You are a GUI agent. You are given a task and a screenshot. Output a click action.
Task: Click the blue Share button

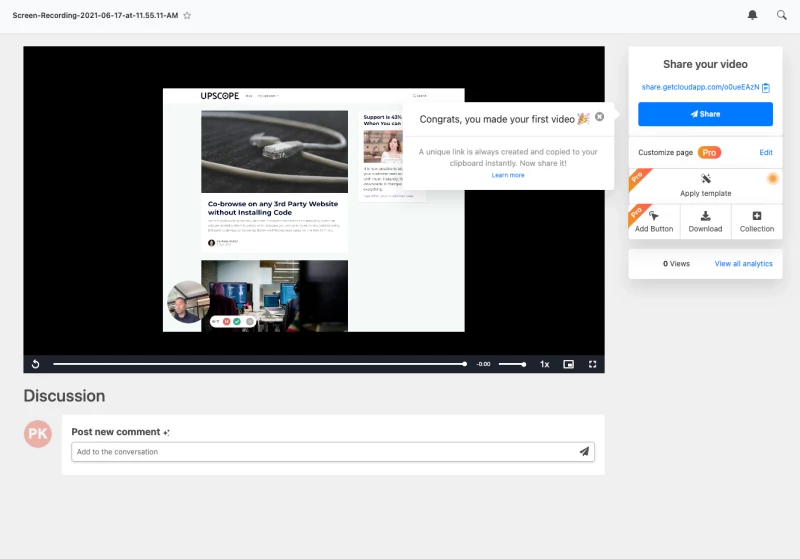pyautogui.click(x=705, y=114)
